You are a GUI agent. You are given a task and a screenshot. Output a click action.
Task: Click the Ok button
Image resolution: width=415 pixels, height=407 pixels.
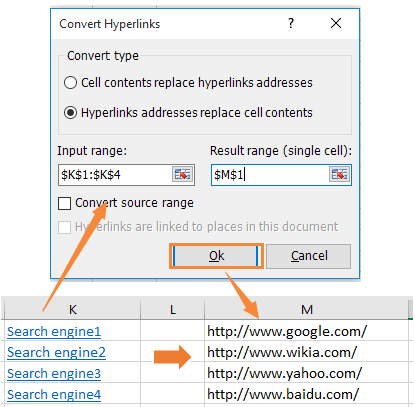(217, 256)
